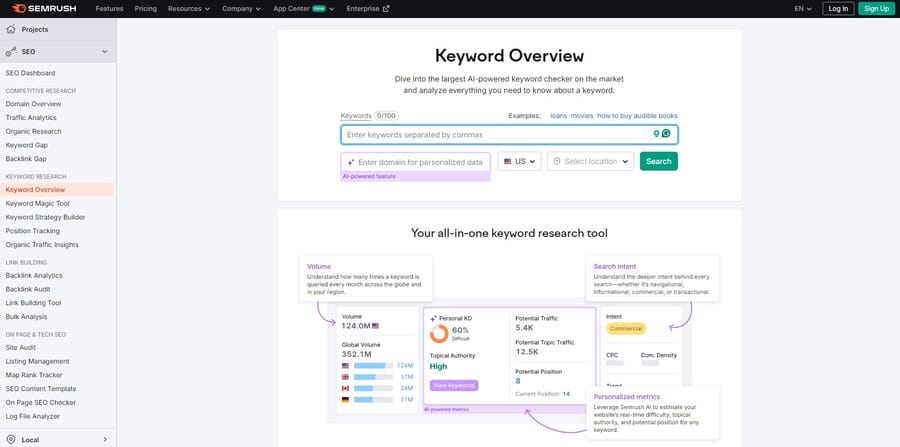This screenshot has width=900, height=447.
Task: Open Bulk Analysis in sidebar
Action: (x=26, y=317)
